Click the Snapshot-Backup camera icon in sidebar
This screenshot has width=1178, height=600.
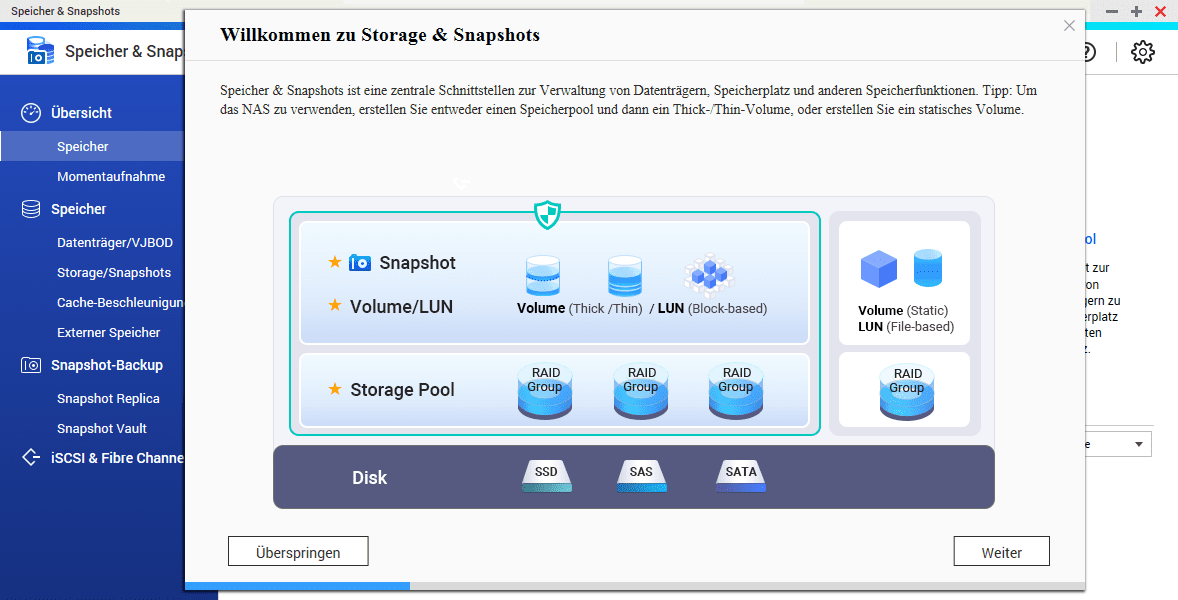coord(31,365)
